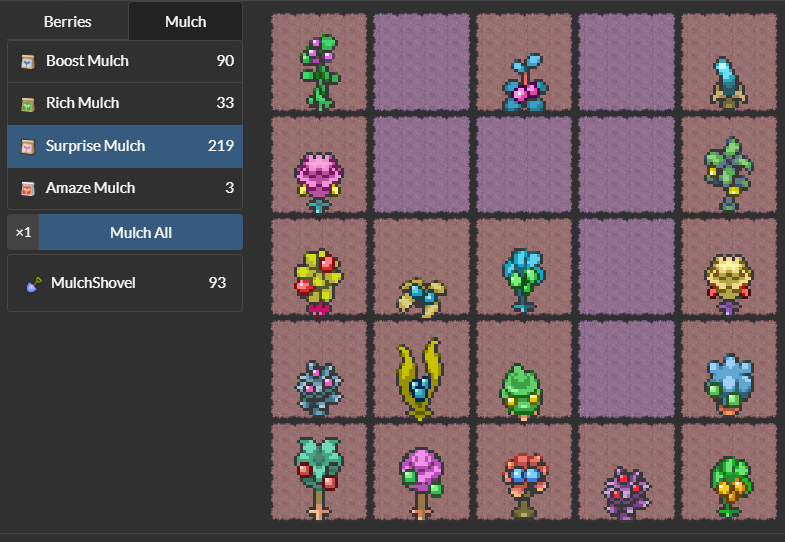Click empty plot between vine and blue-leaf plant

pos(422,62)
